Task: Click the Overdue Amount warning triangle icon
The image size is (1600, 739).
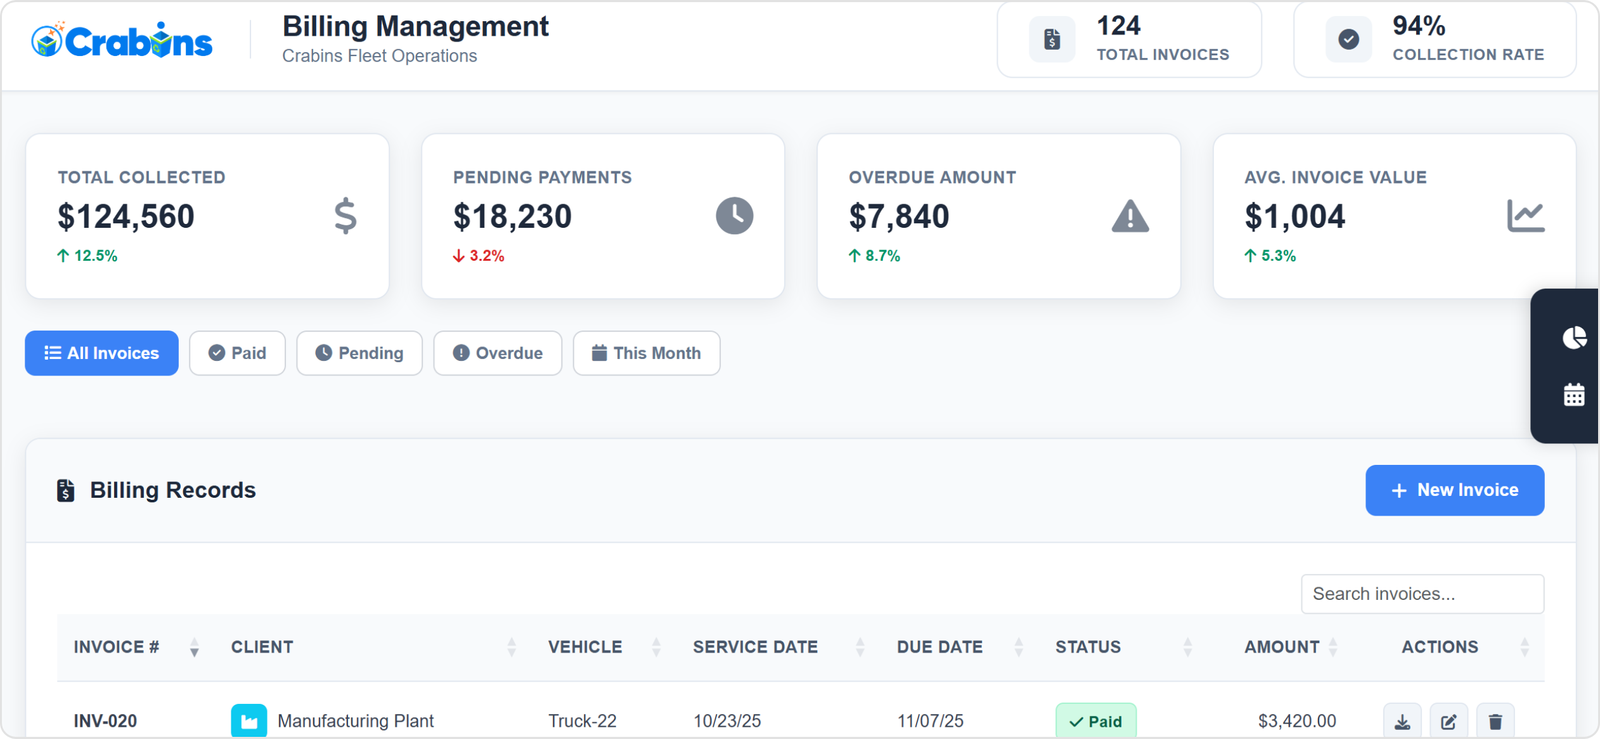Action: (x=1130, y=216)
